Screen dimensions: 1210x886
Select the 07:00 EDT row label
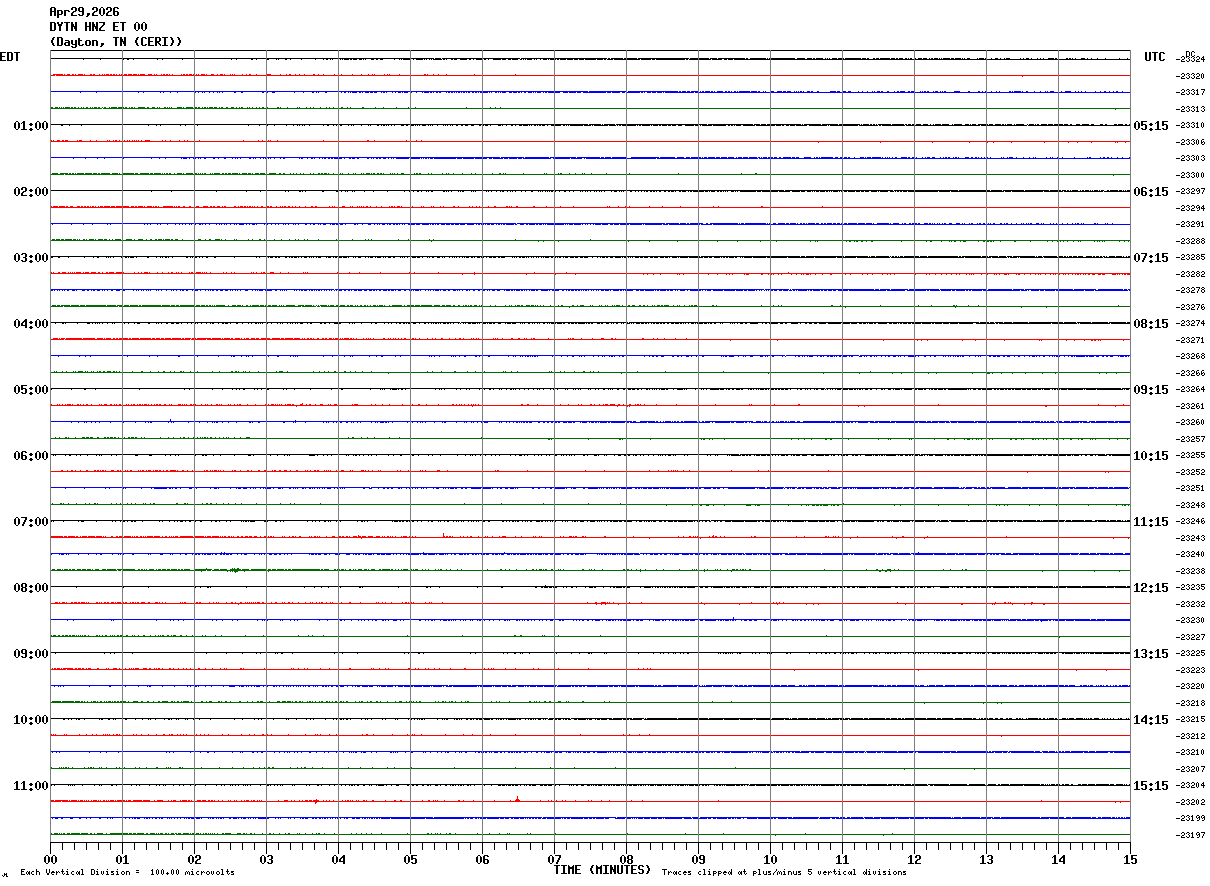pos(31,522)
